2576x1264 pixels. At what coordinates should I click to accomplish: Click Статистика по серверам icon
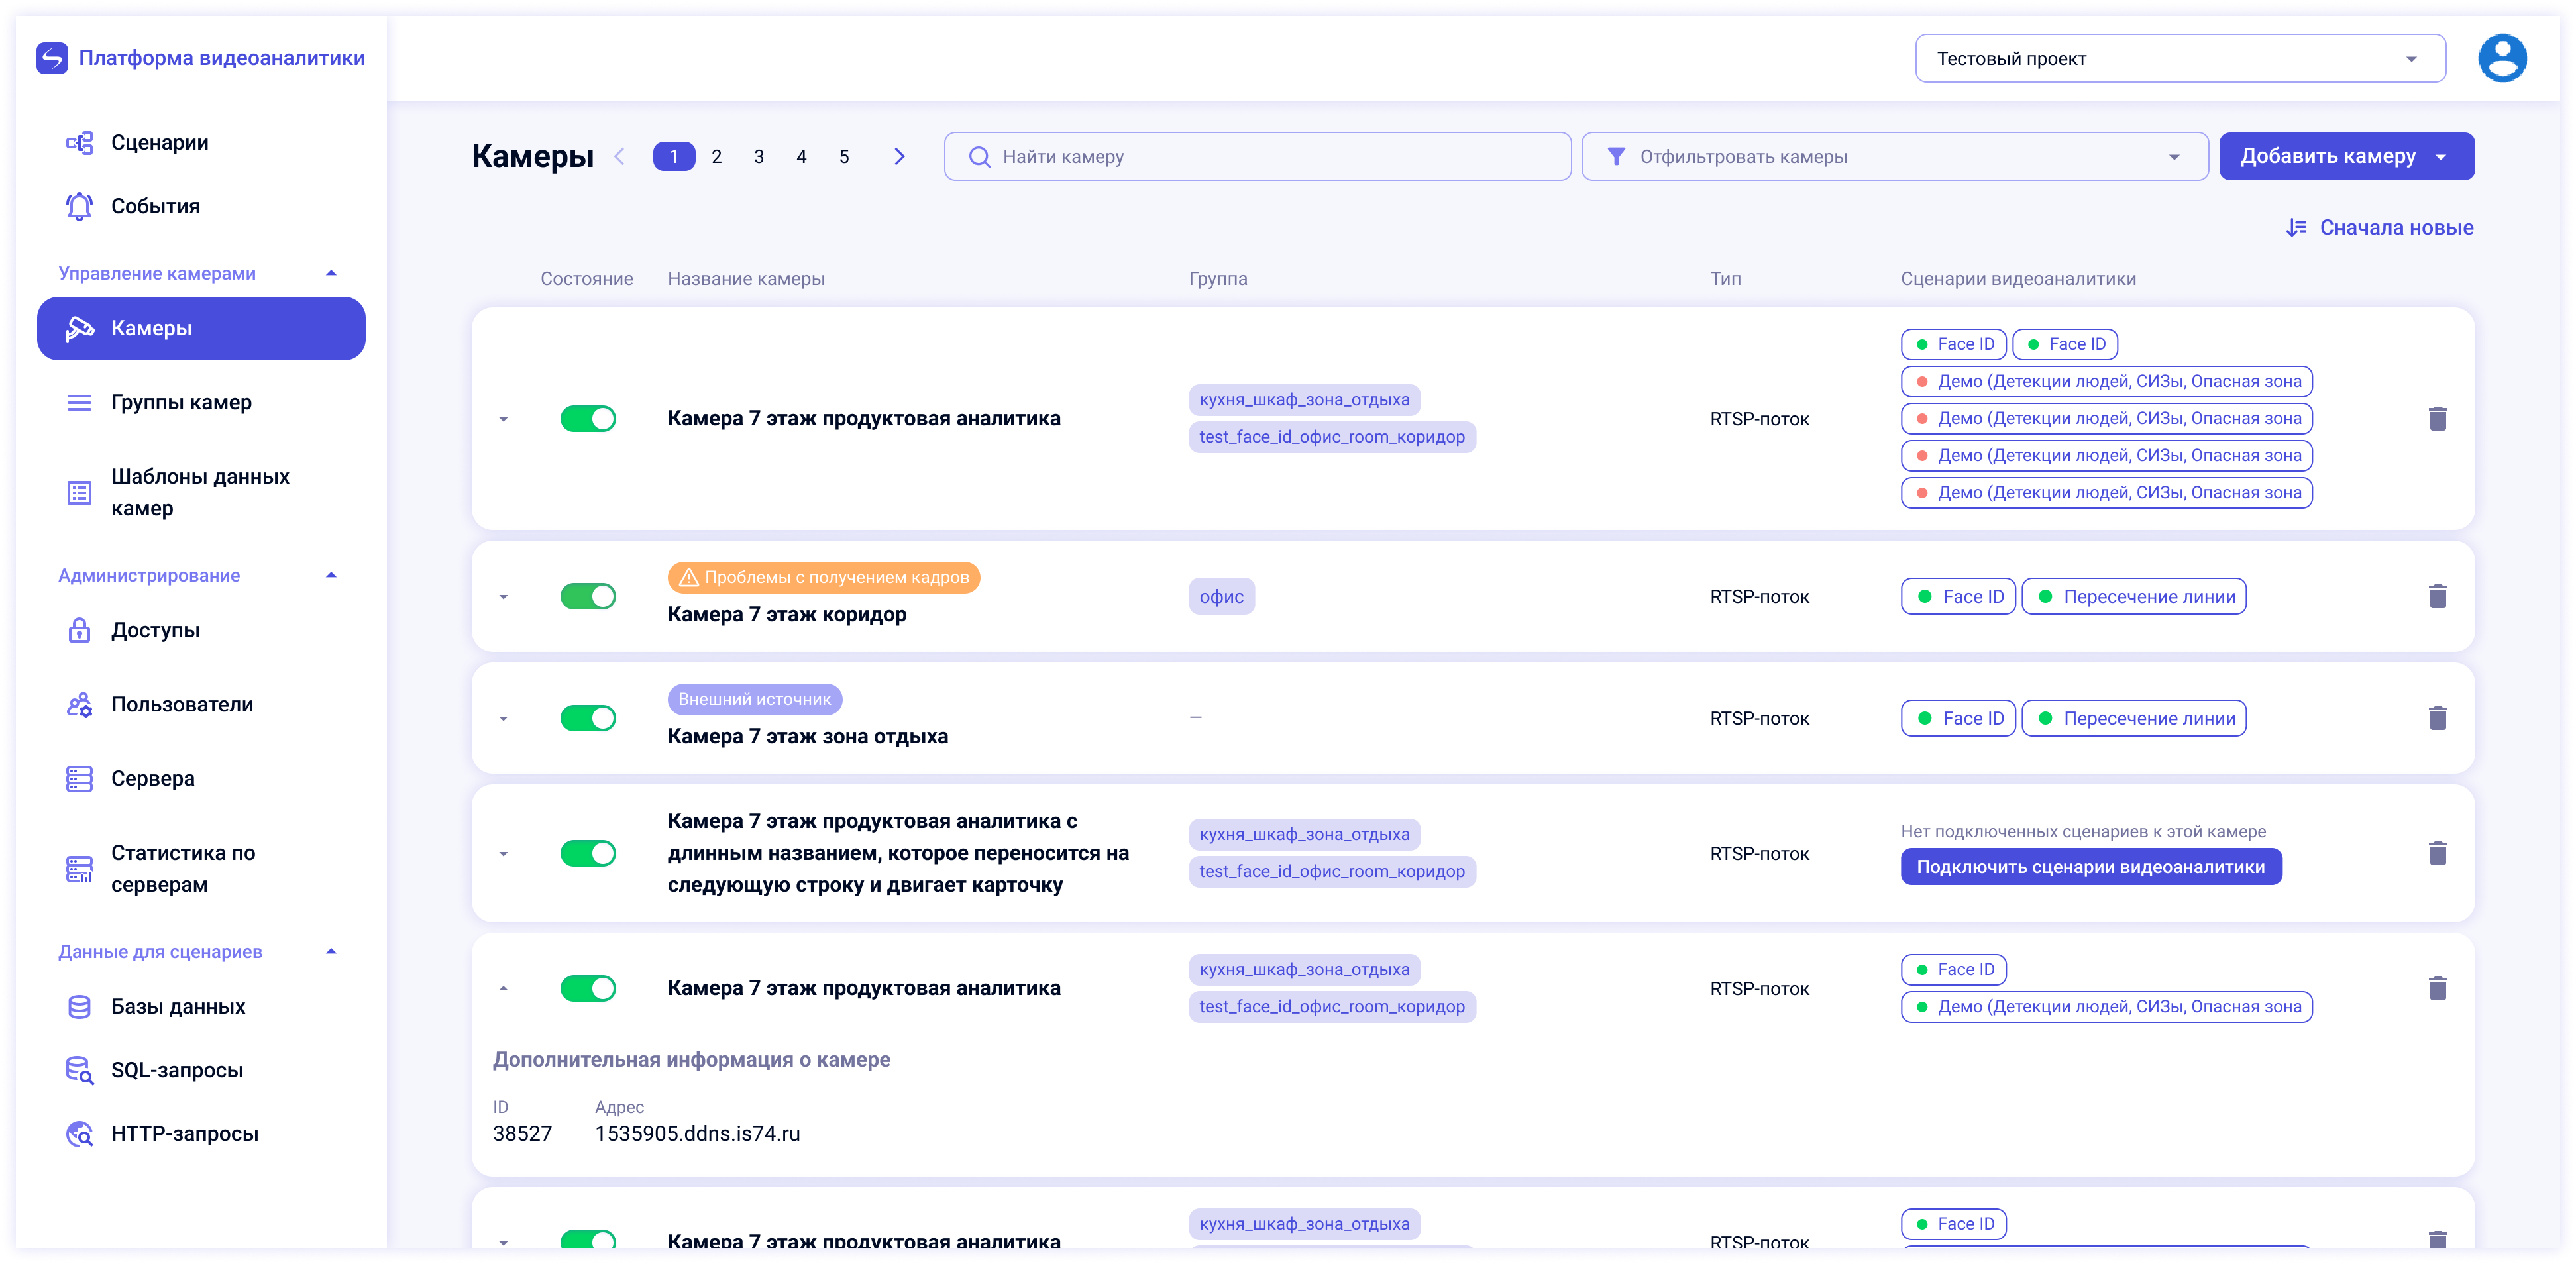79,868
